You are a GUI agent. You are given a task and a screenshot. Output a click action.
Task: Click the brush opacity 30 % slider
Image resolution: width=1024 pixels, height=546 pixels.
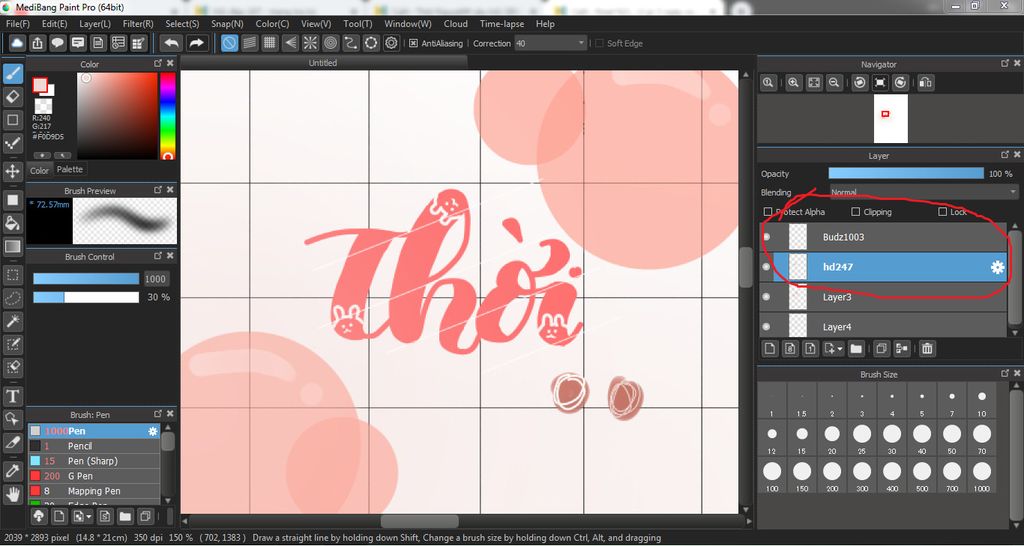(86, 297)
